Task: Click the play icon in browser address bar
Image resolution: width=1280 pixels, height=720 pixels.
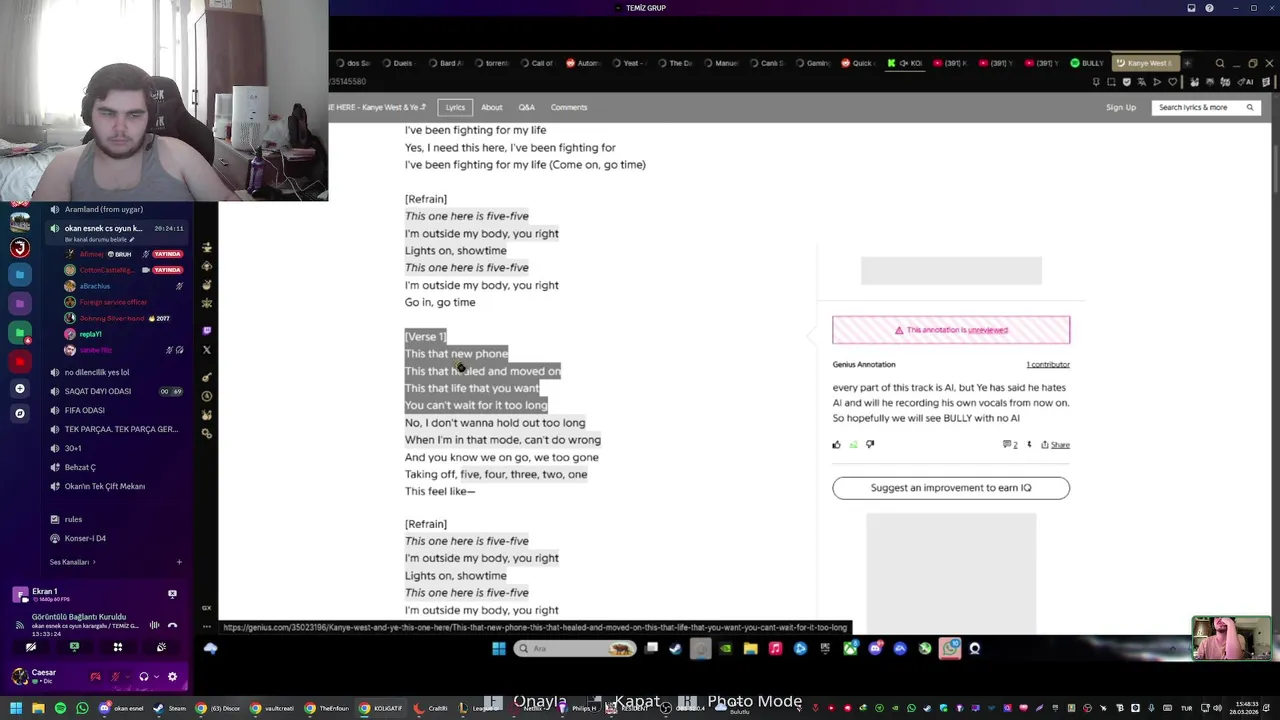Action: point(1158,82)
